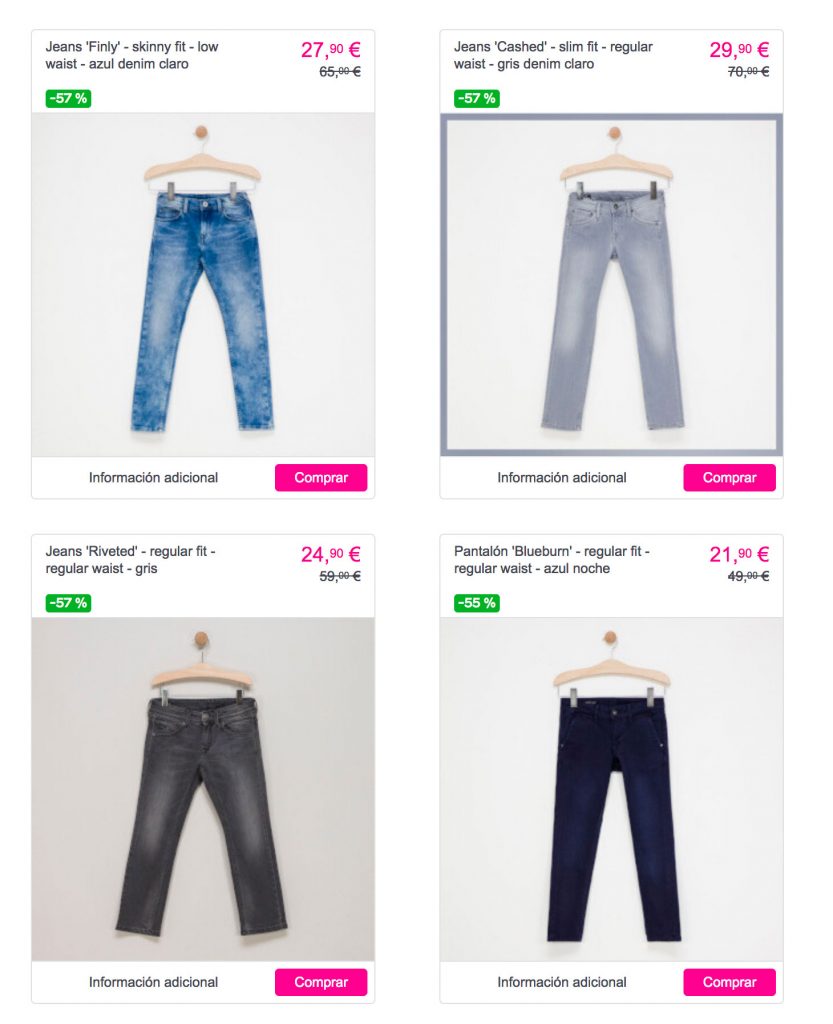Click the 24,90 € price of Riveted jeans
The image size is (833, 1024).
[x=330, y=554]
